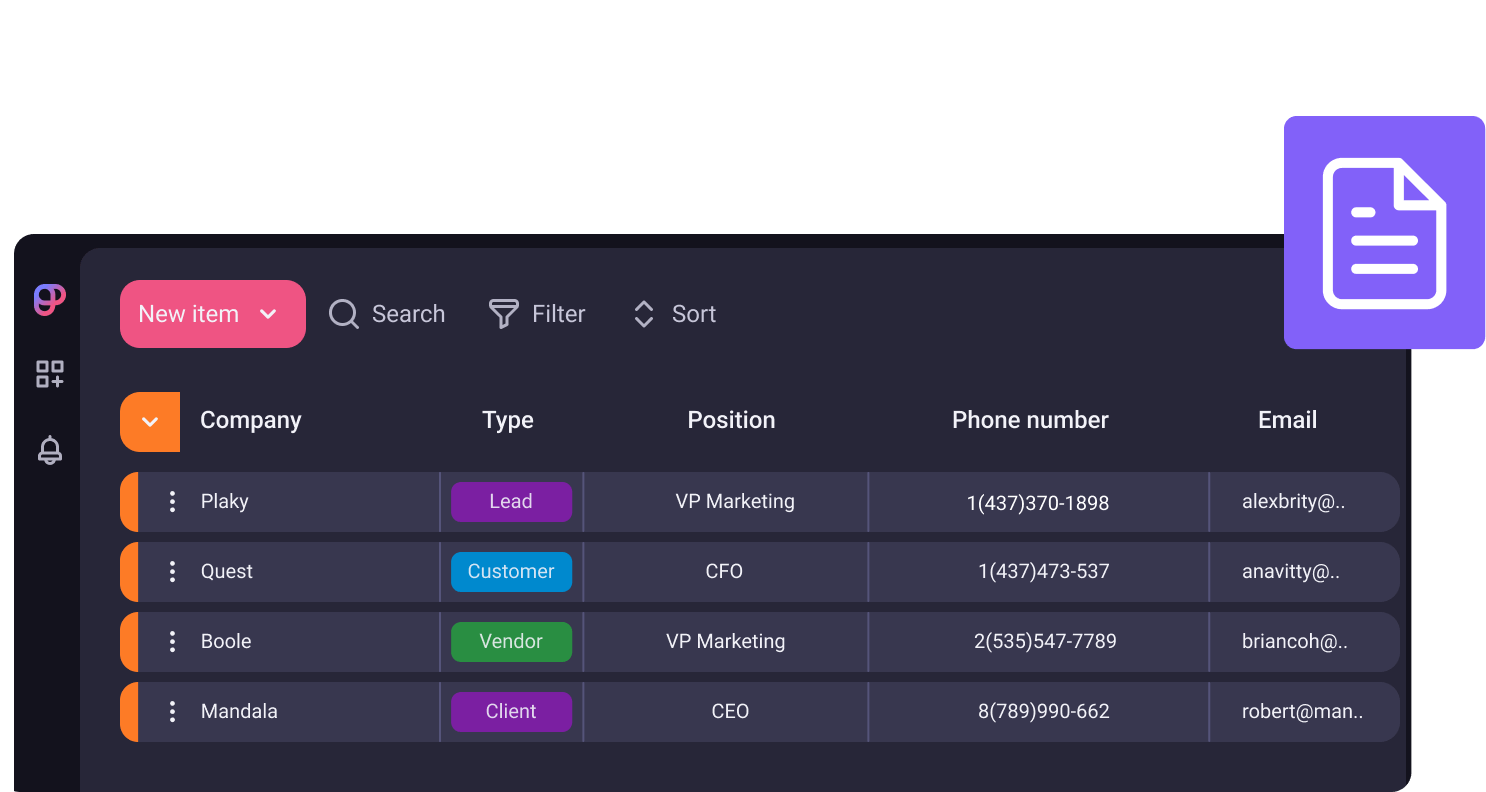
Task: Expand the New item dropdown arrow
Action: pyautogui.click(x=268, y=313)
